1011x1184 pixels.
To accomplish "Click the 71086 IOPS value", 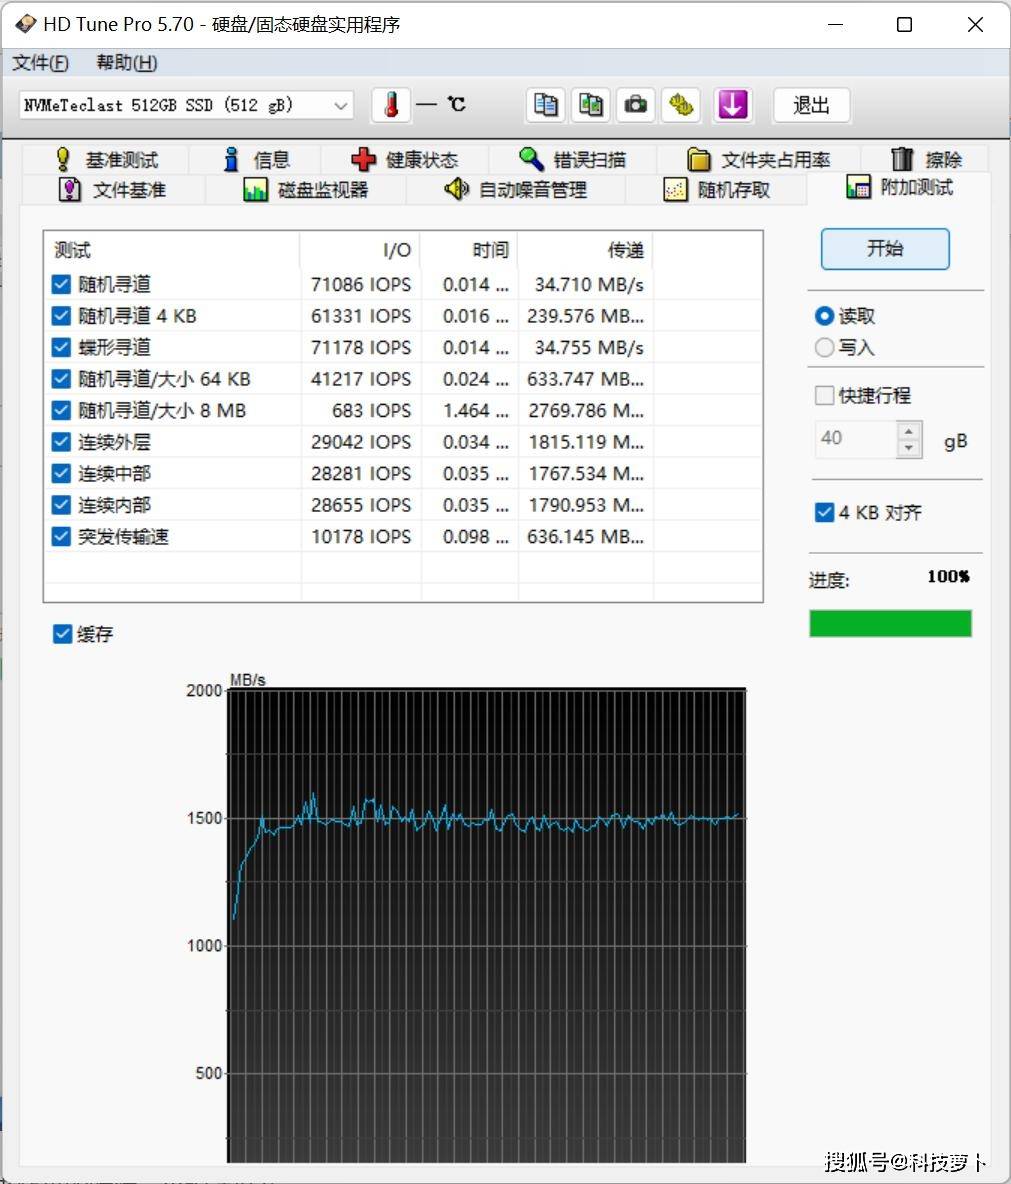I will [x=361, y=285].
